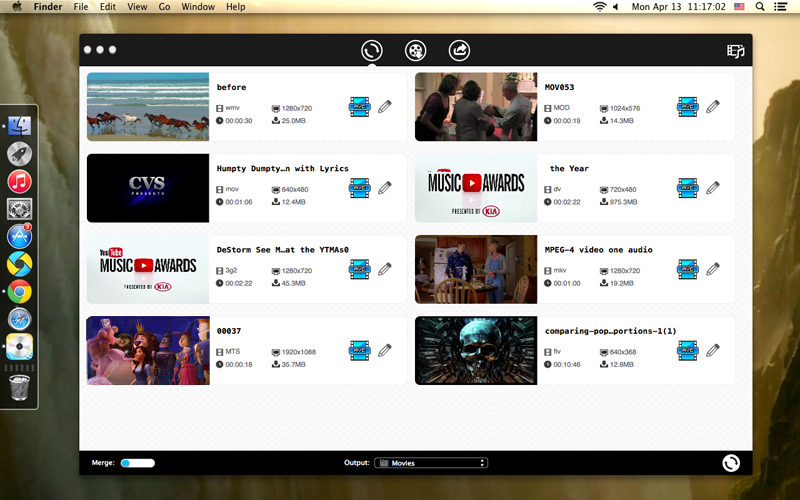Open Notification Center list icon
Screen dimensions: 800x500
click(780, 7)
